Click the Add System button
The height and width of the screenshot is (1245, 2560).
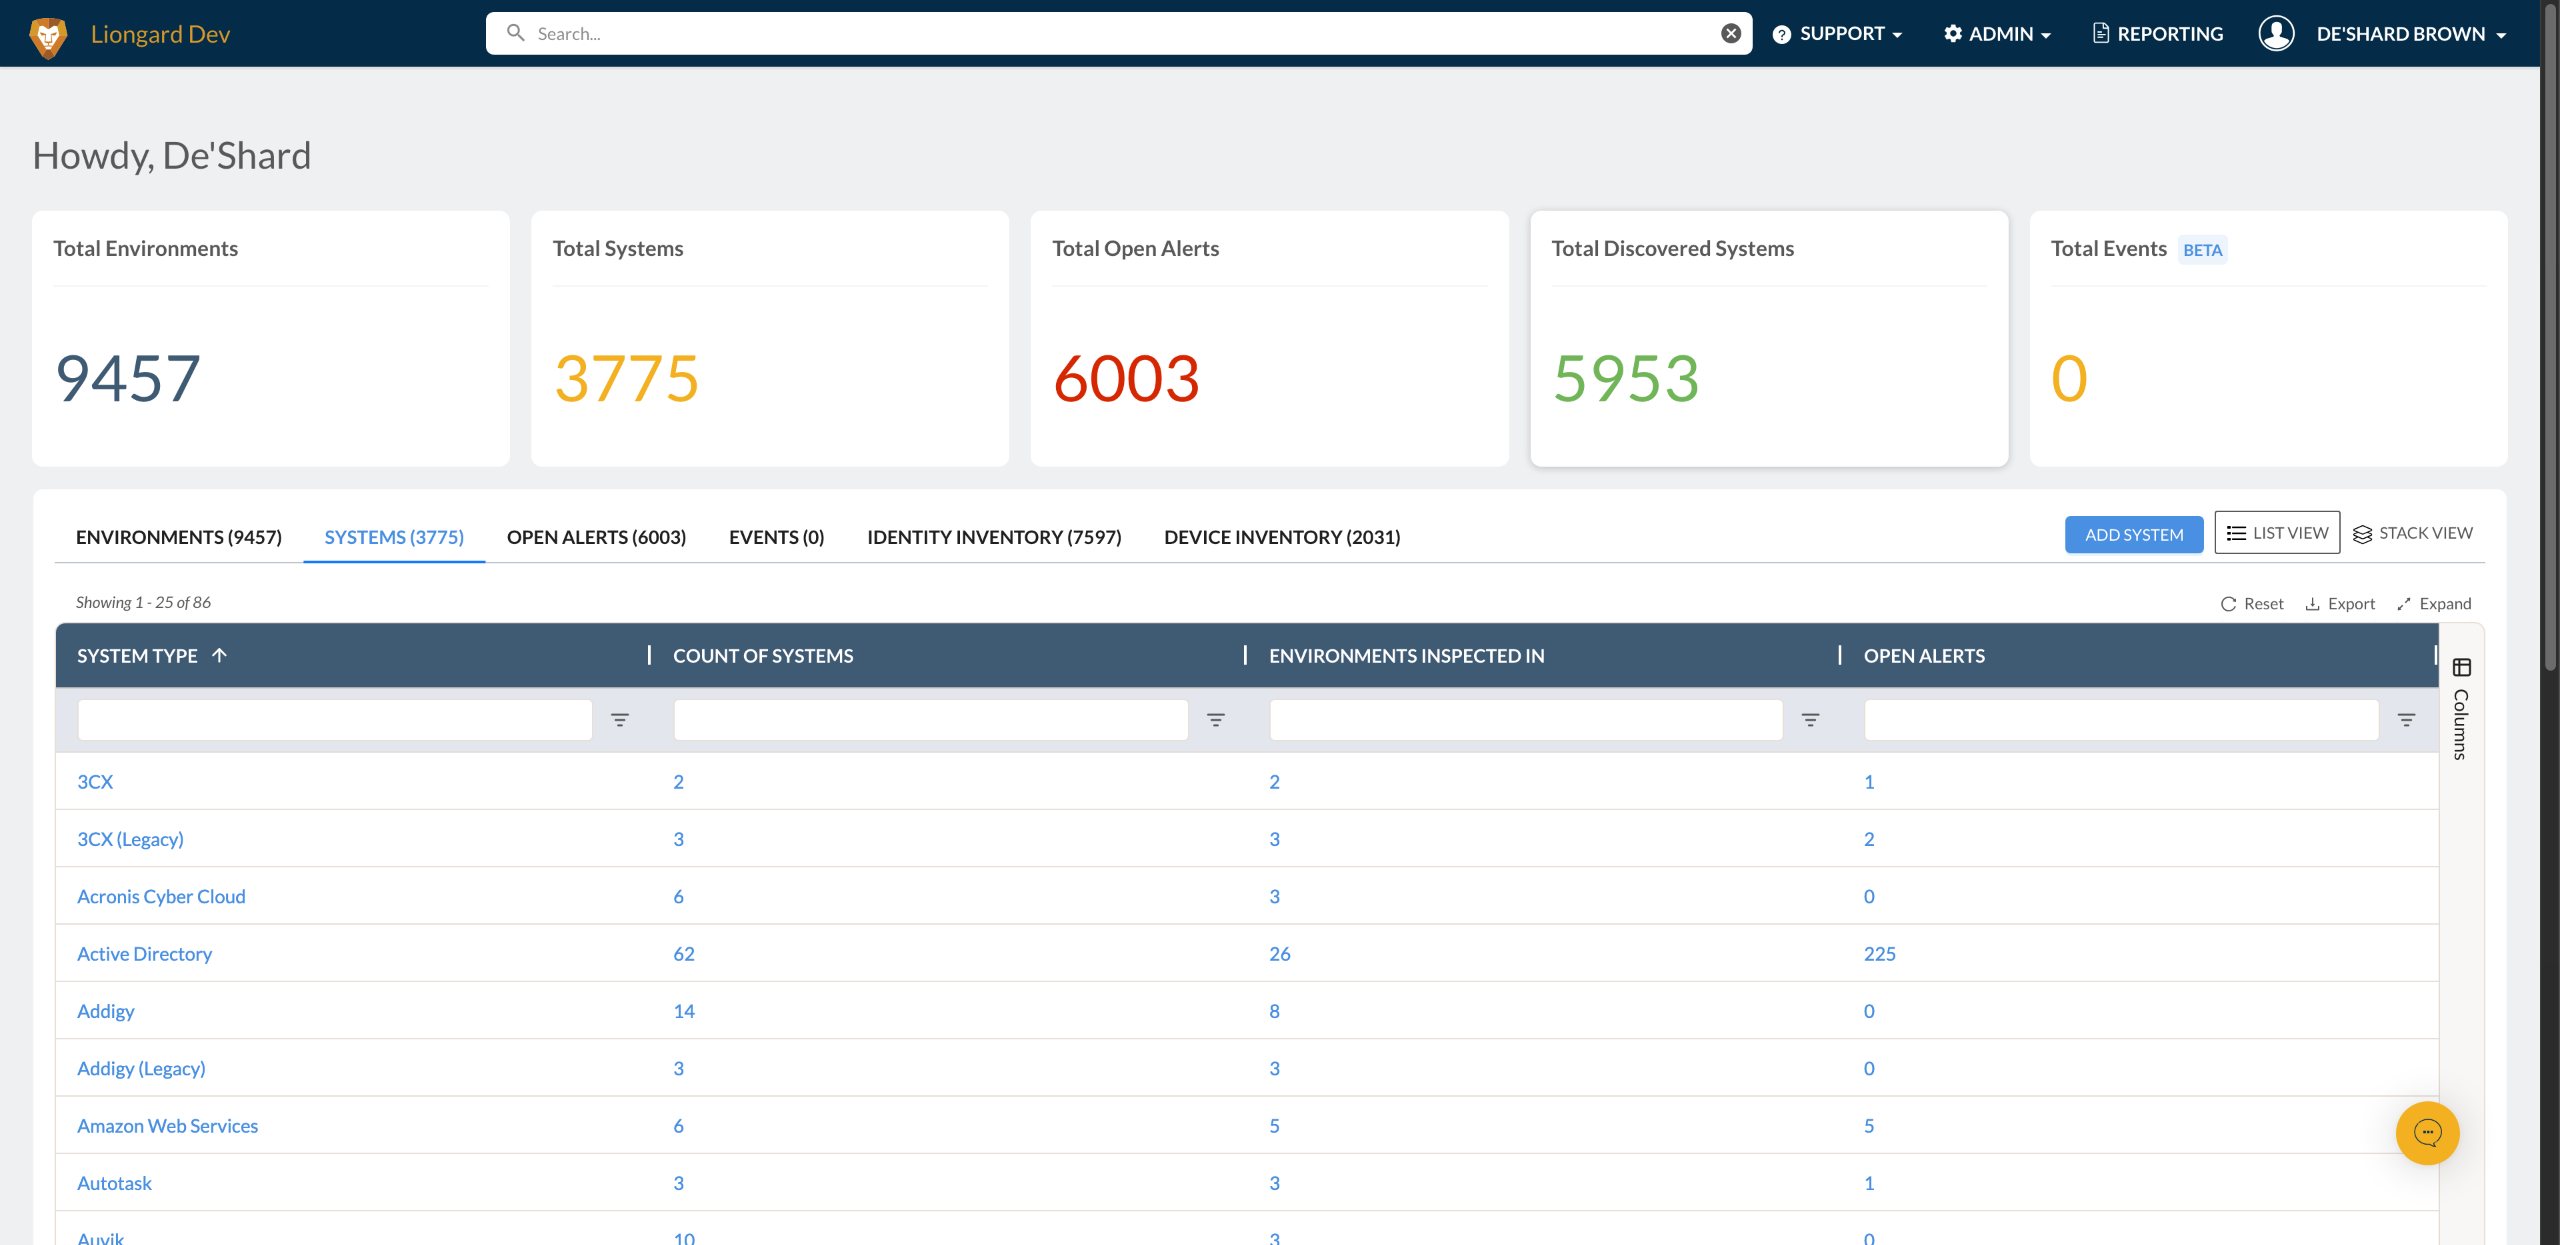(x=2133, y=535)
